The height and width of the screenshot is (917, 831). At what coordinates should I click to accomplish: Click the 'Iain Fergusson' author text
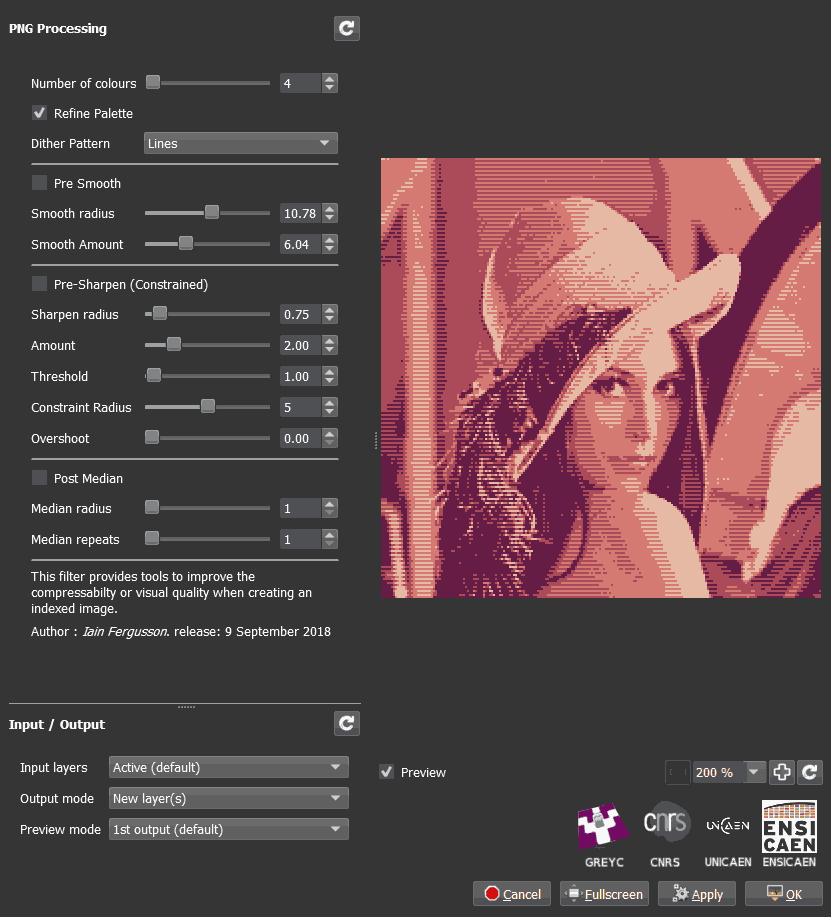125,631
